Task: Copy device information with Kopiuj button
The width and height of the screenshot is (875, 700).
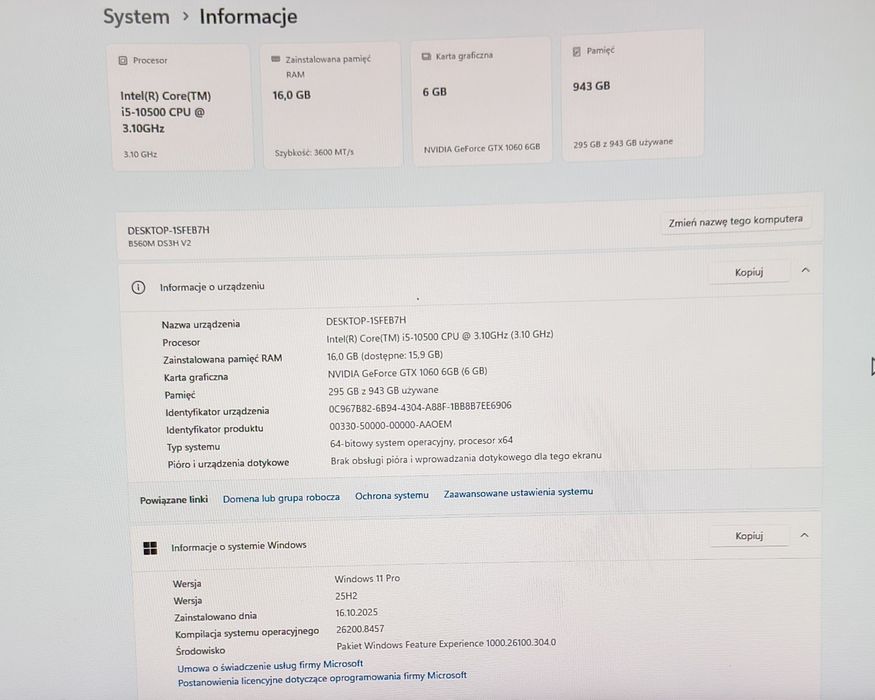Action: click(749, 272)
